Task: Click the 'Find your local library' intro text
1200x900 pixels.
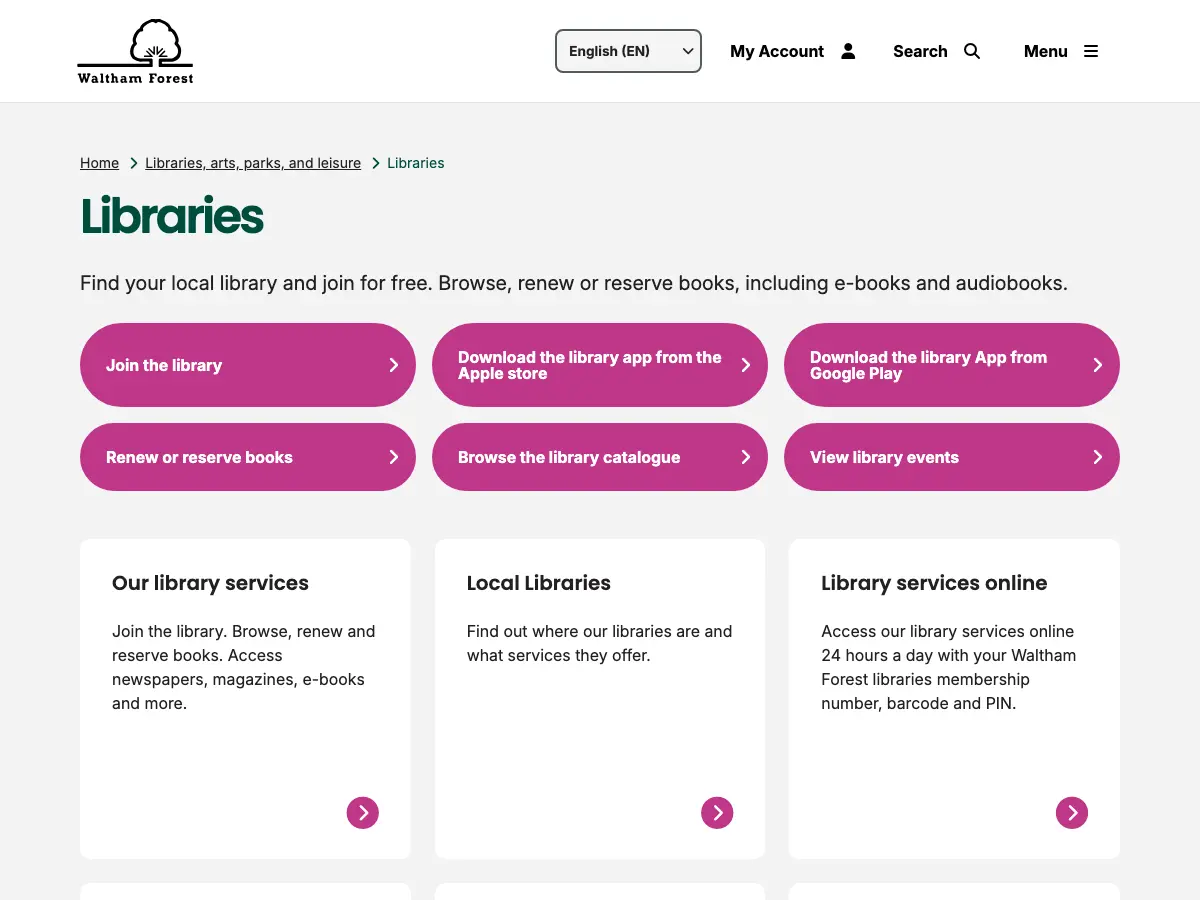Action: click(x=574, y=283)
